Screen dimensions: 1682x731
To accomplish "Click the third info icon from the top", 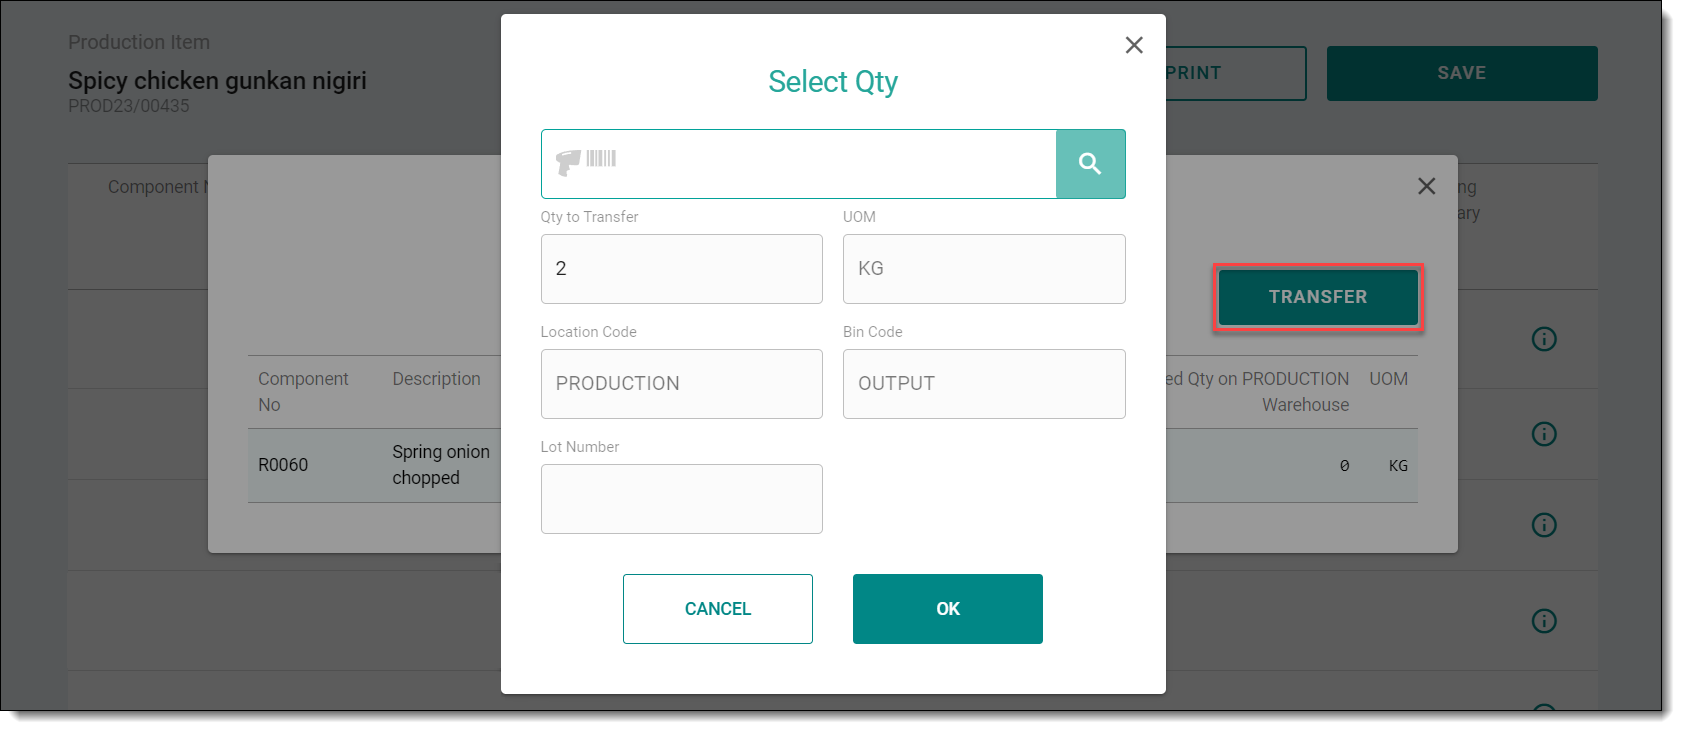I will (x=1544, y=525).
